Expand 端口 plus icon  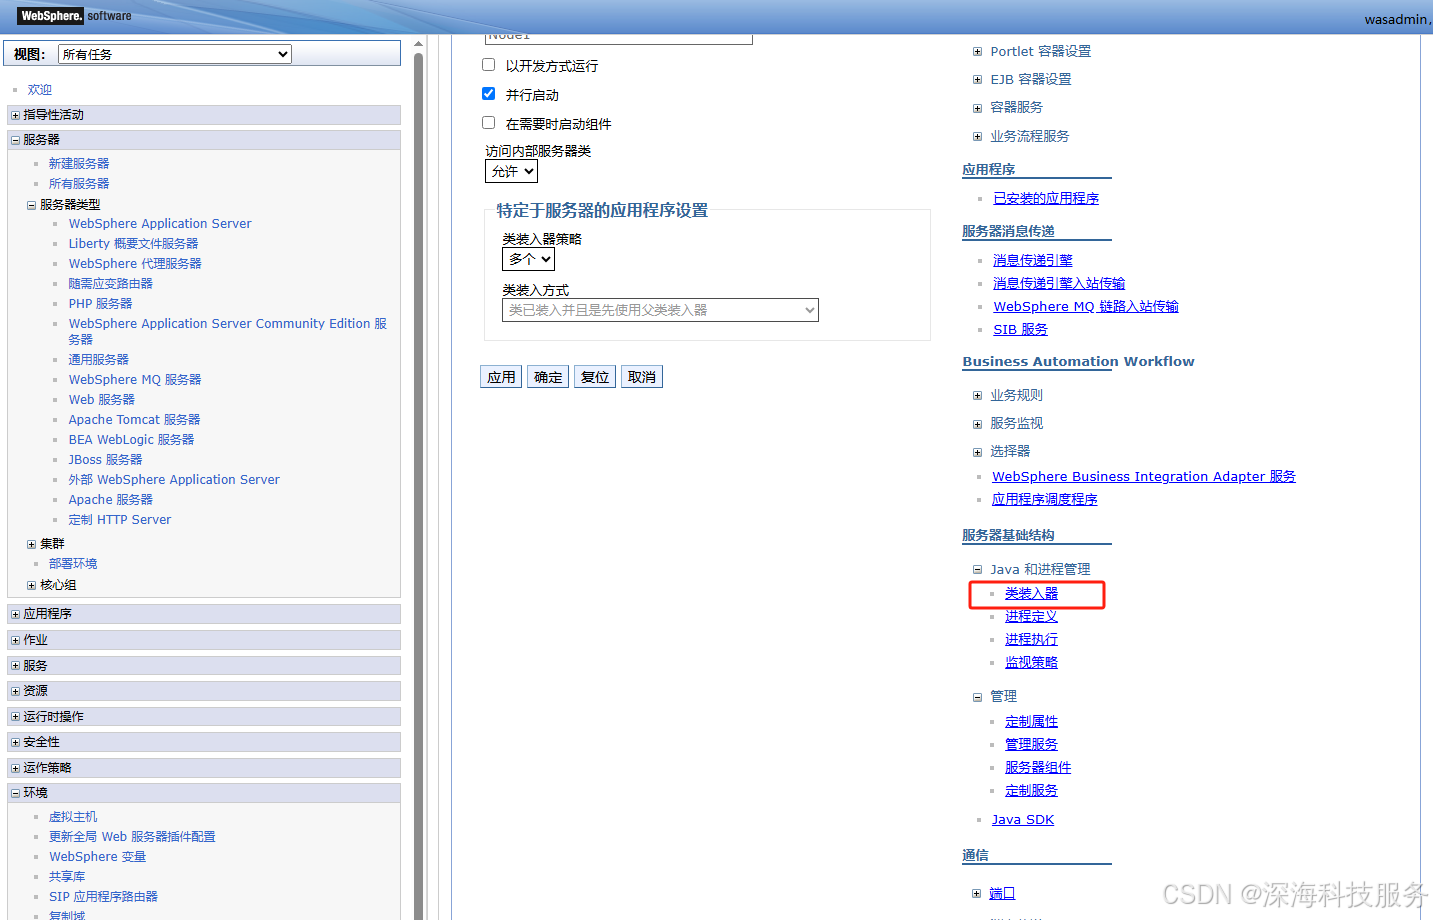(976, 894)
